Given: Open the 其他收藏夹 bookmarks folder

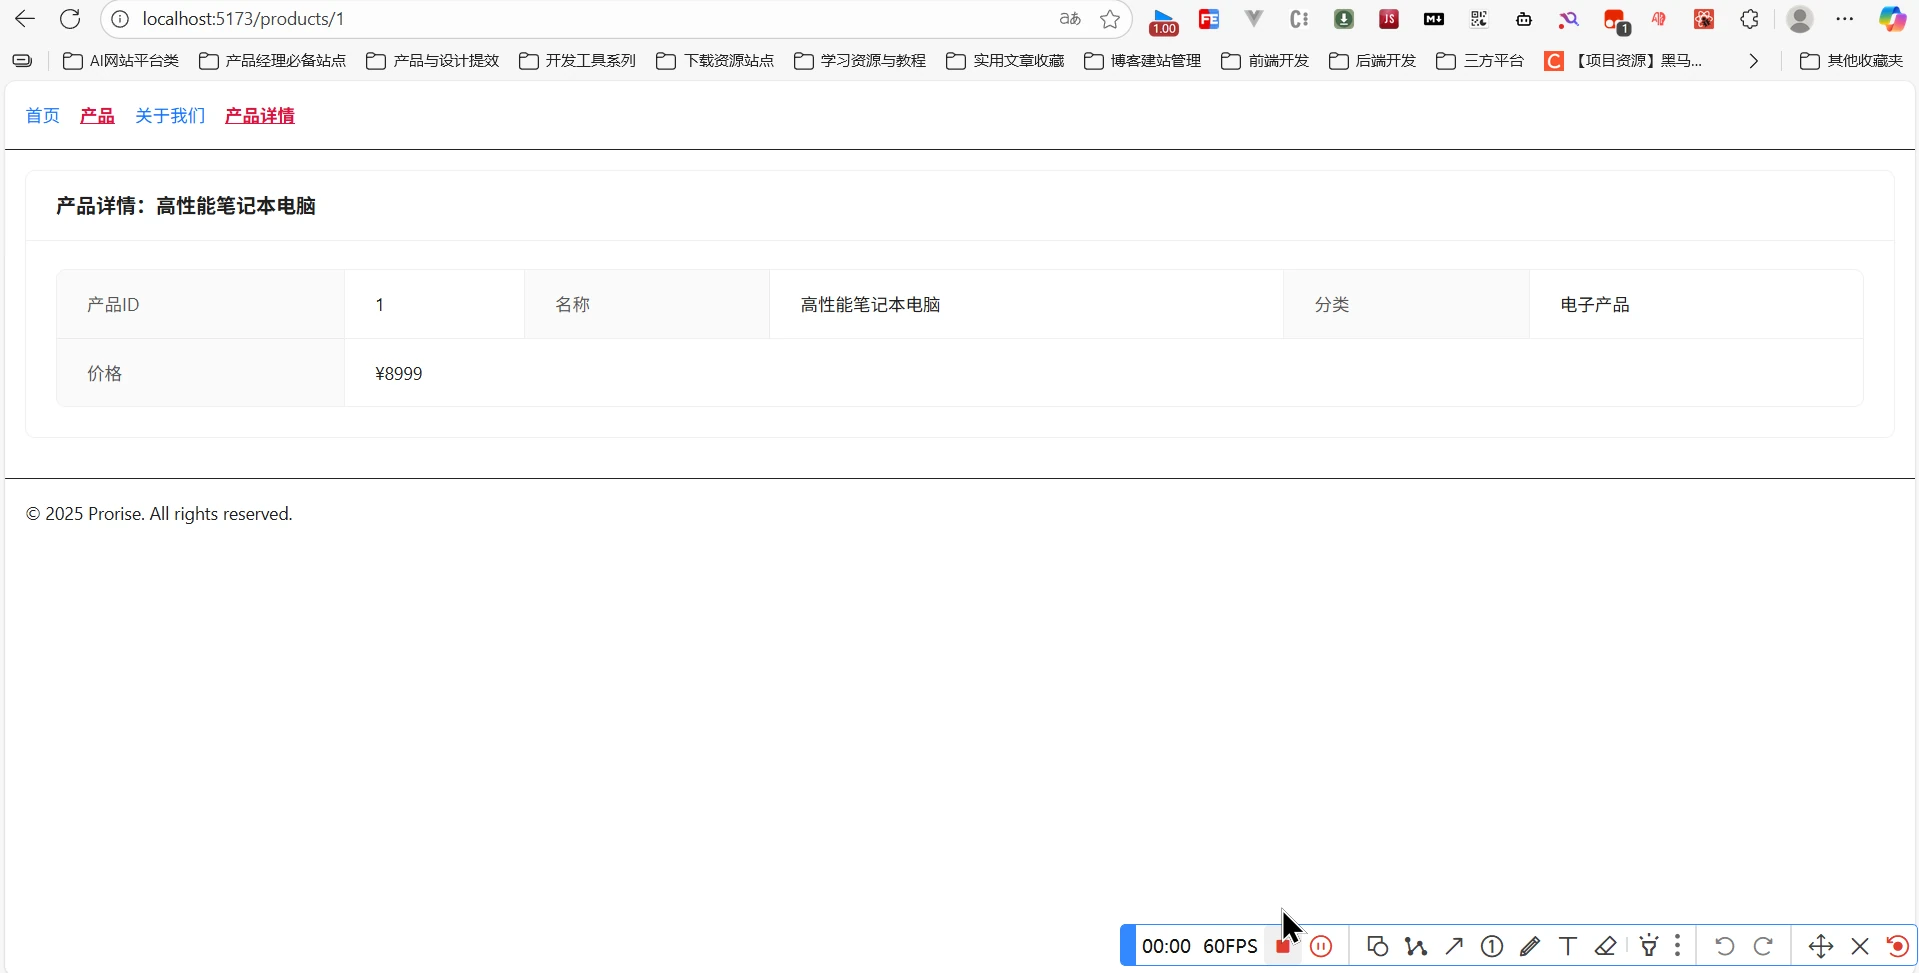Looking at the screenshot, I should click(1851, 61).
